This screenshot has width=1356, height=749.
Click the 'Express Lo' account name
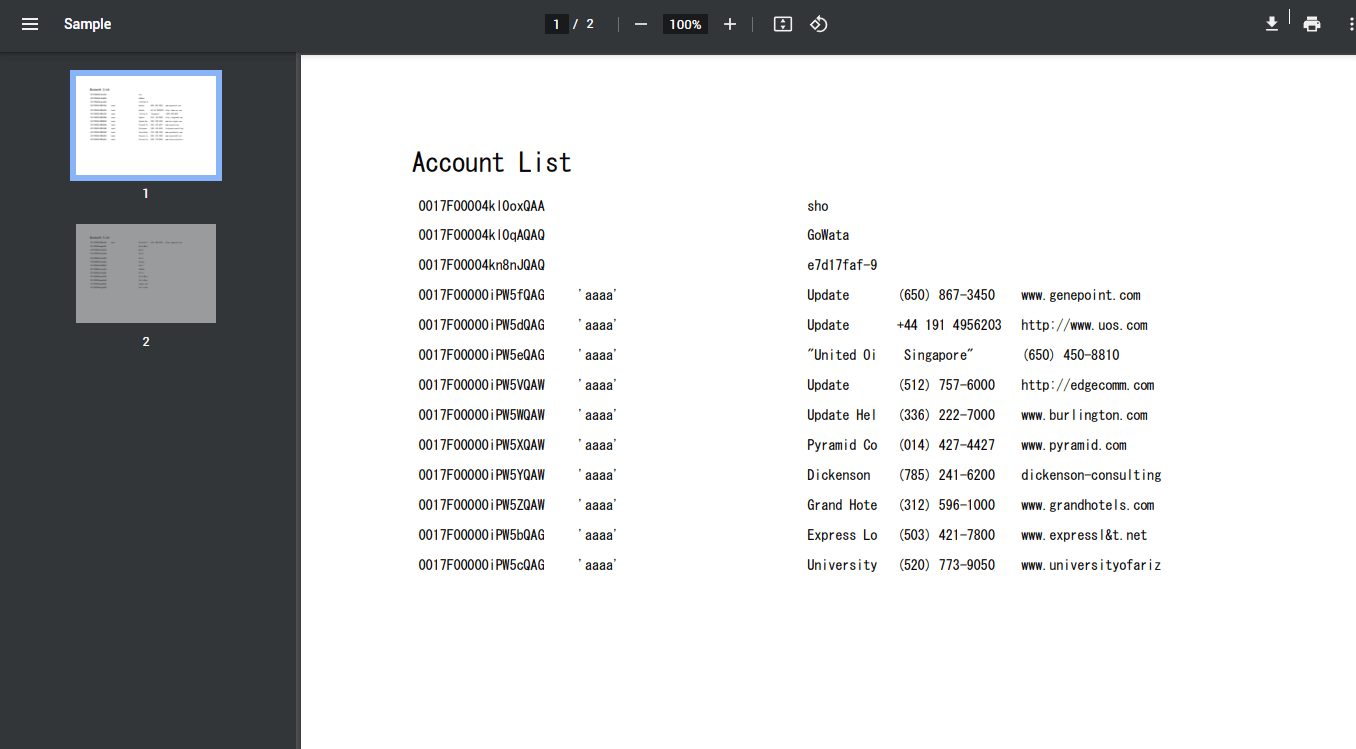[x=842, y=535]
